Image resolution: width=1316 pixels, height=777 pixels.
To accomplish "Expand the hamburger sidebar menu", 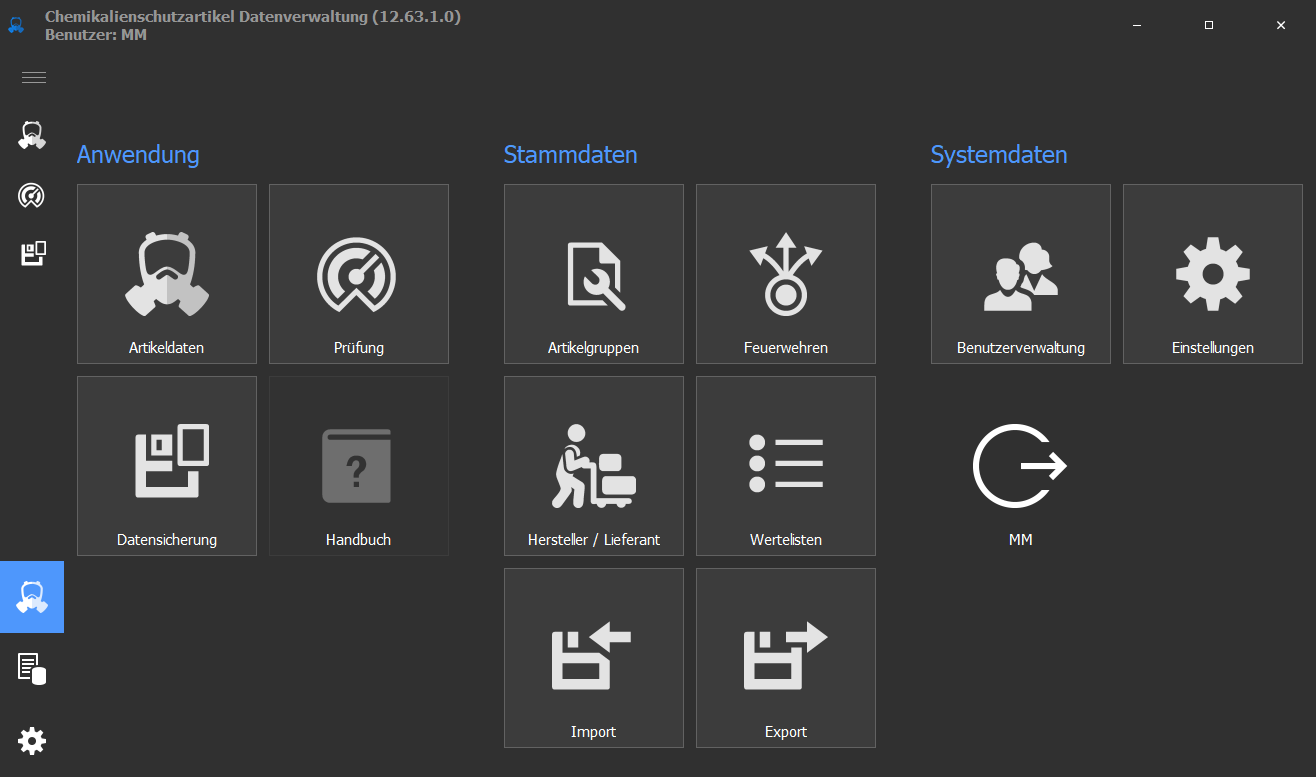I will point(33,78).
